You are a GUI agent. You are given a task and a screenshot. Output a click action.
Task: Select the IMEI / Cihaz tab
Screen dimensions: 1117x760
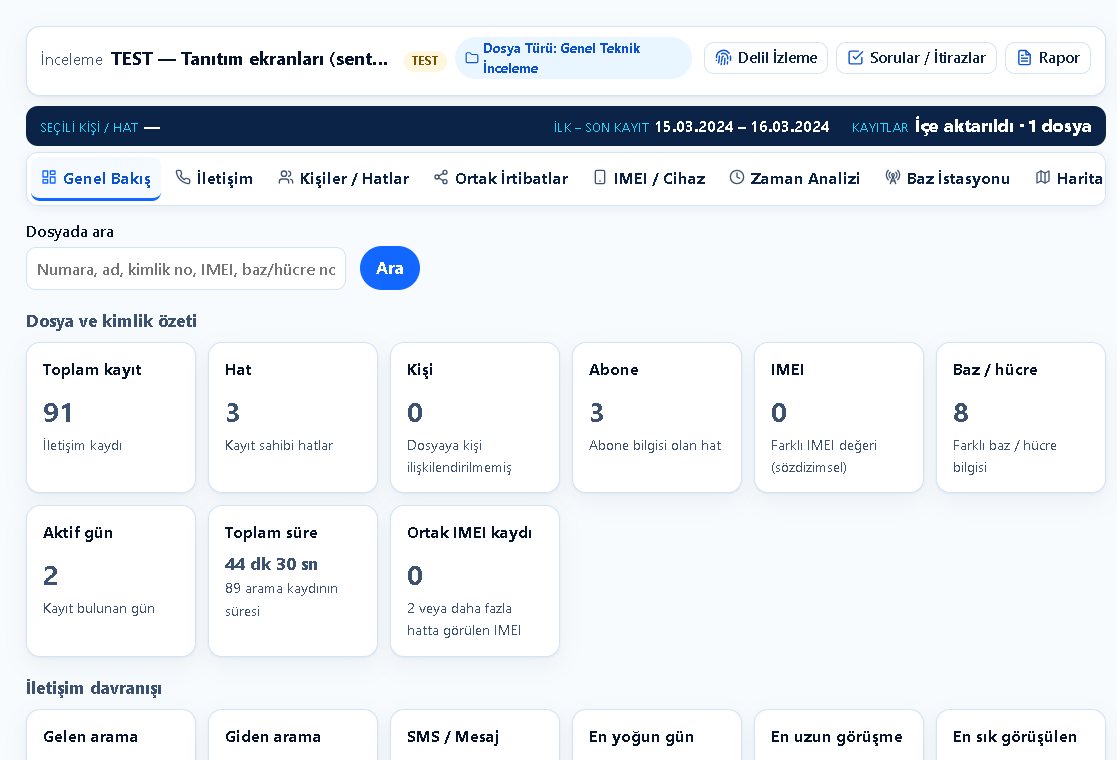tap(649, 178)
